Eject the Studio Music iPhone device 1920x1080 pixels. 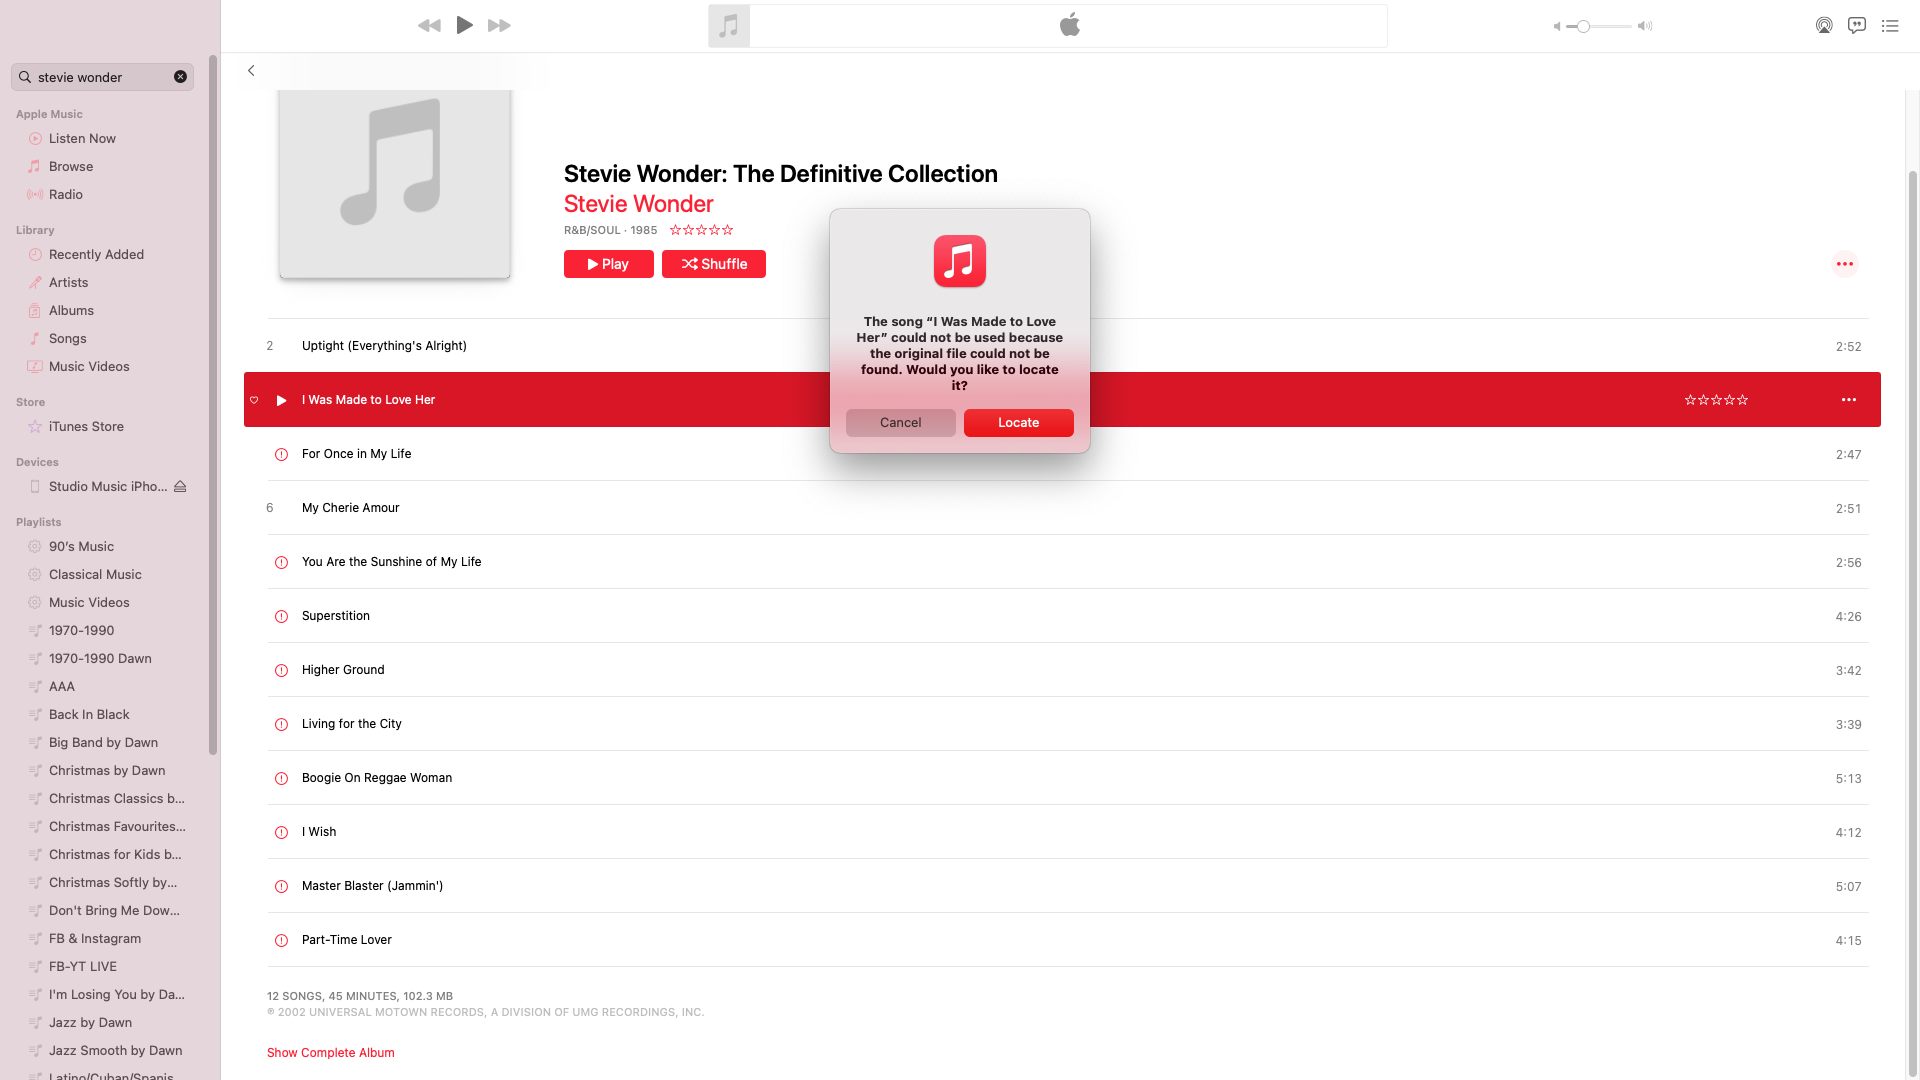coord(181,487)
